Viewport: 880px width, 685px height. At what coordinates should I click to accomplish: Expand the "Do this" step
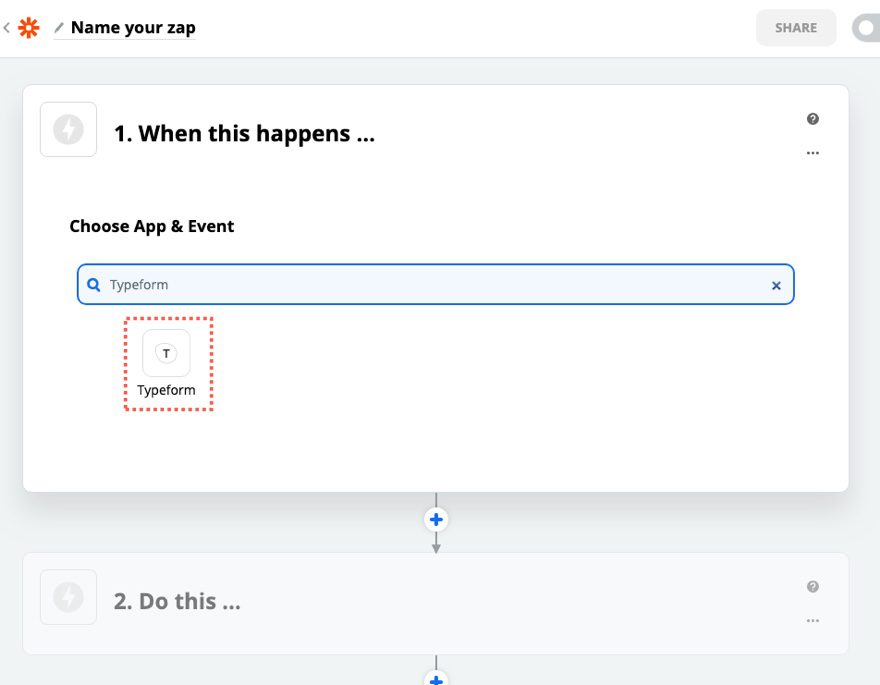[177, 601]
